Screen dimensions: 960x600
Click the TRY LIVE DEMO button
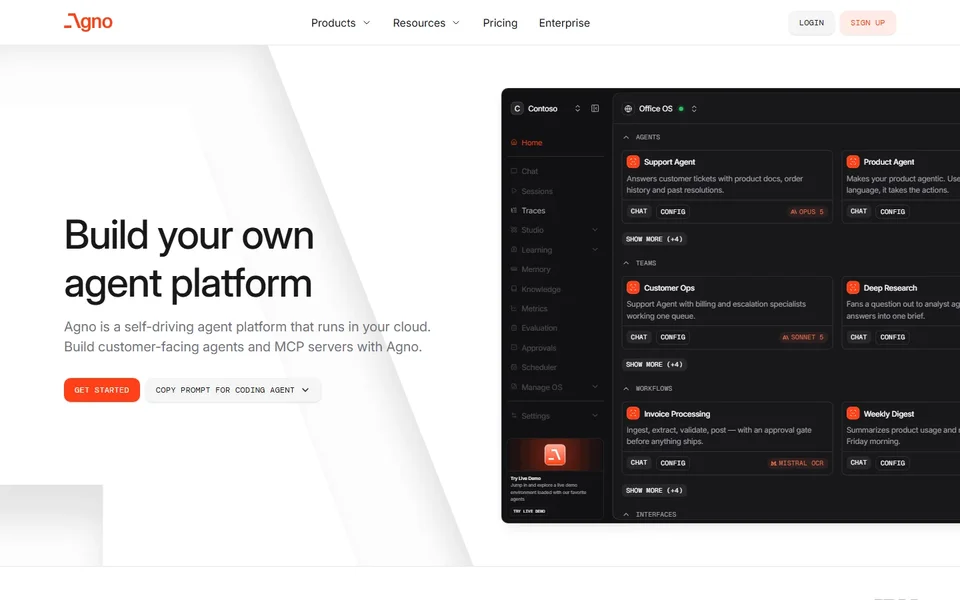pos(529,511)
